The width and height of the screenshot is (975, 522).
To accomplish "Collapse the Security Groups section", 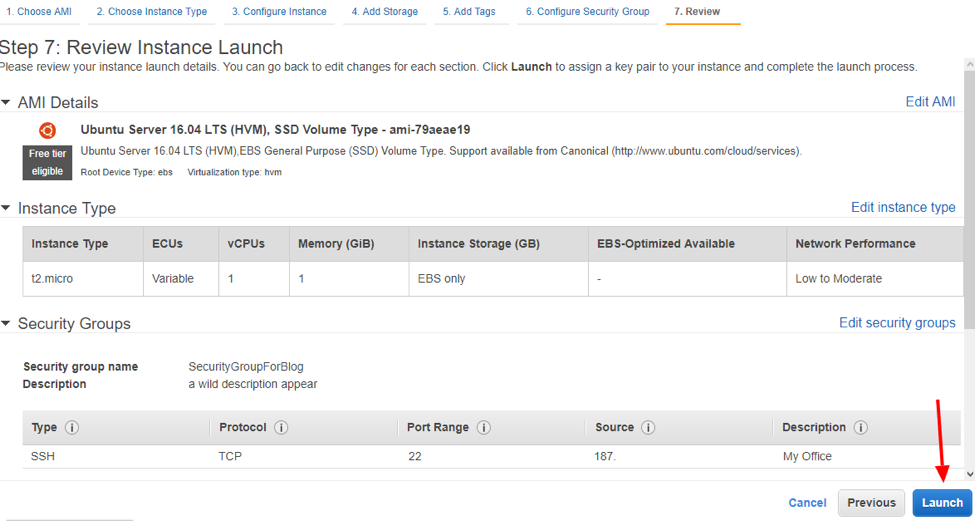I will click(6, 324).
